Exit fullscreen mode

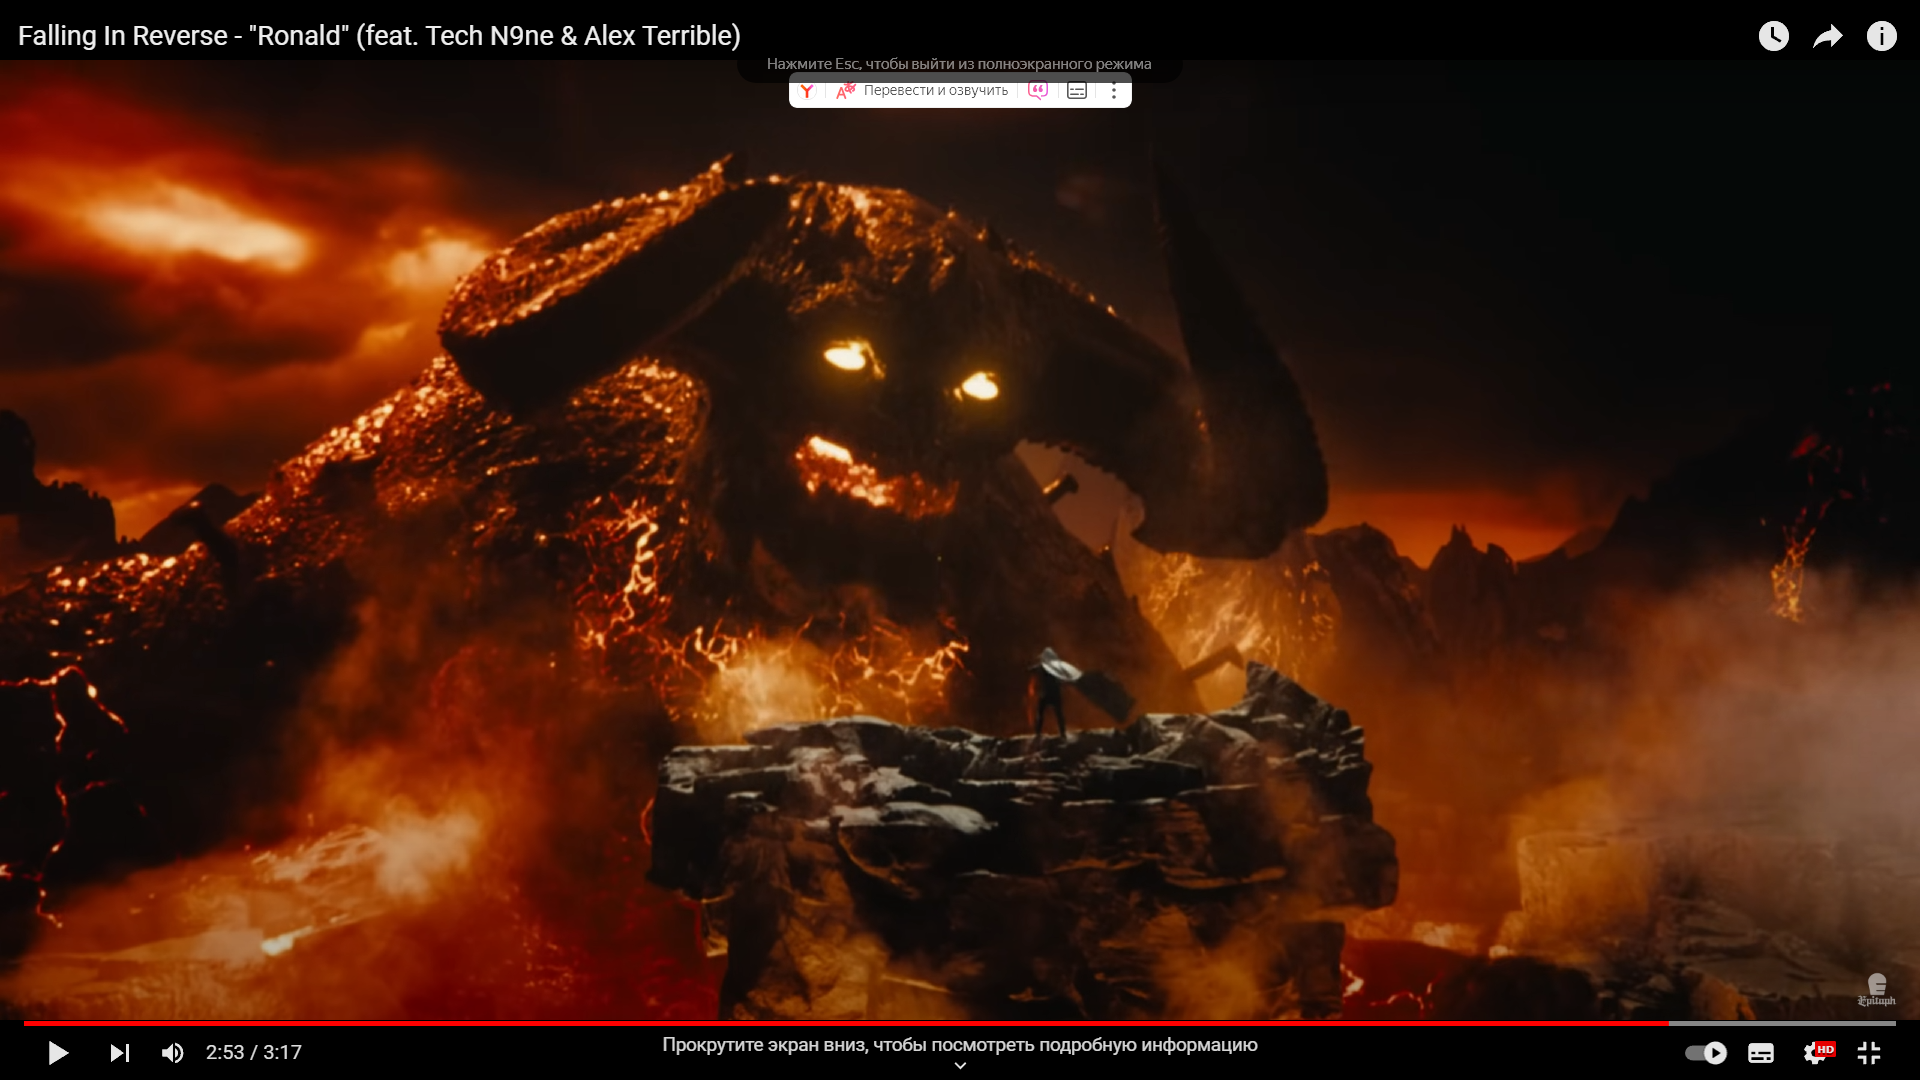pyautogui.click(x=1869, y=1053)
